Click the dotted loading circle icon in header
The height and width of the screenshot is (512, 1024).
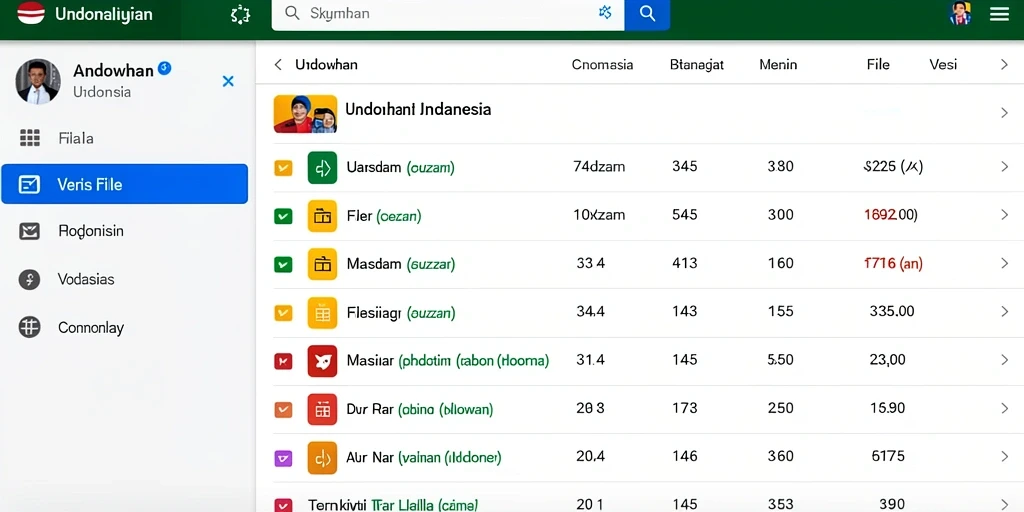[240, 14]
